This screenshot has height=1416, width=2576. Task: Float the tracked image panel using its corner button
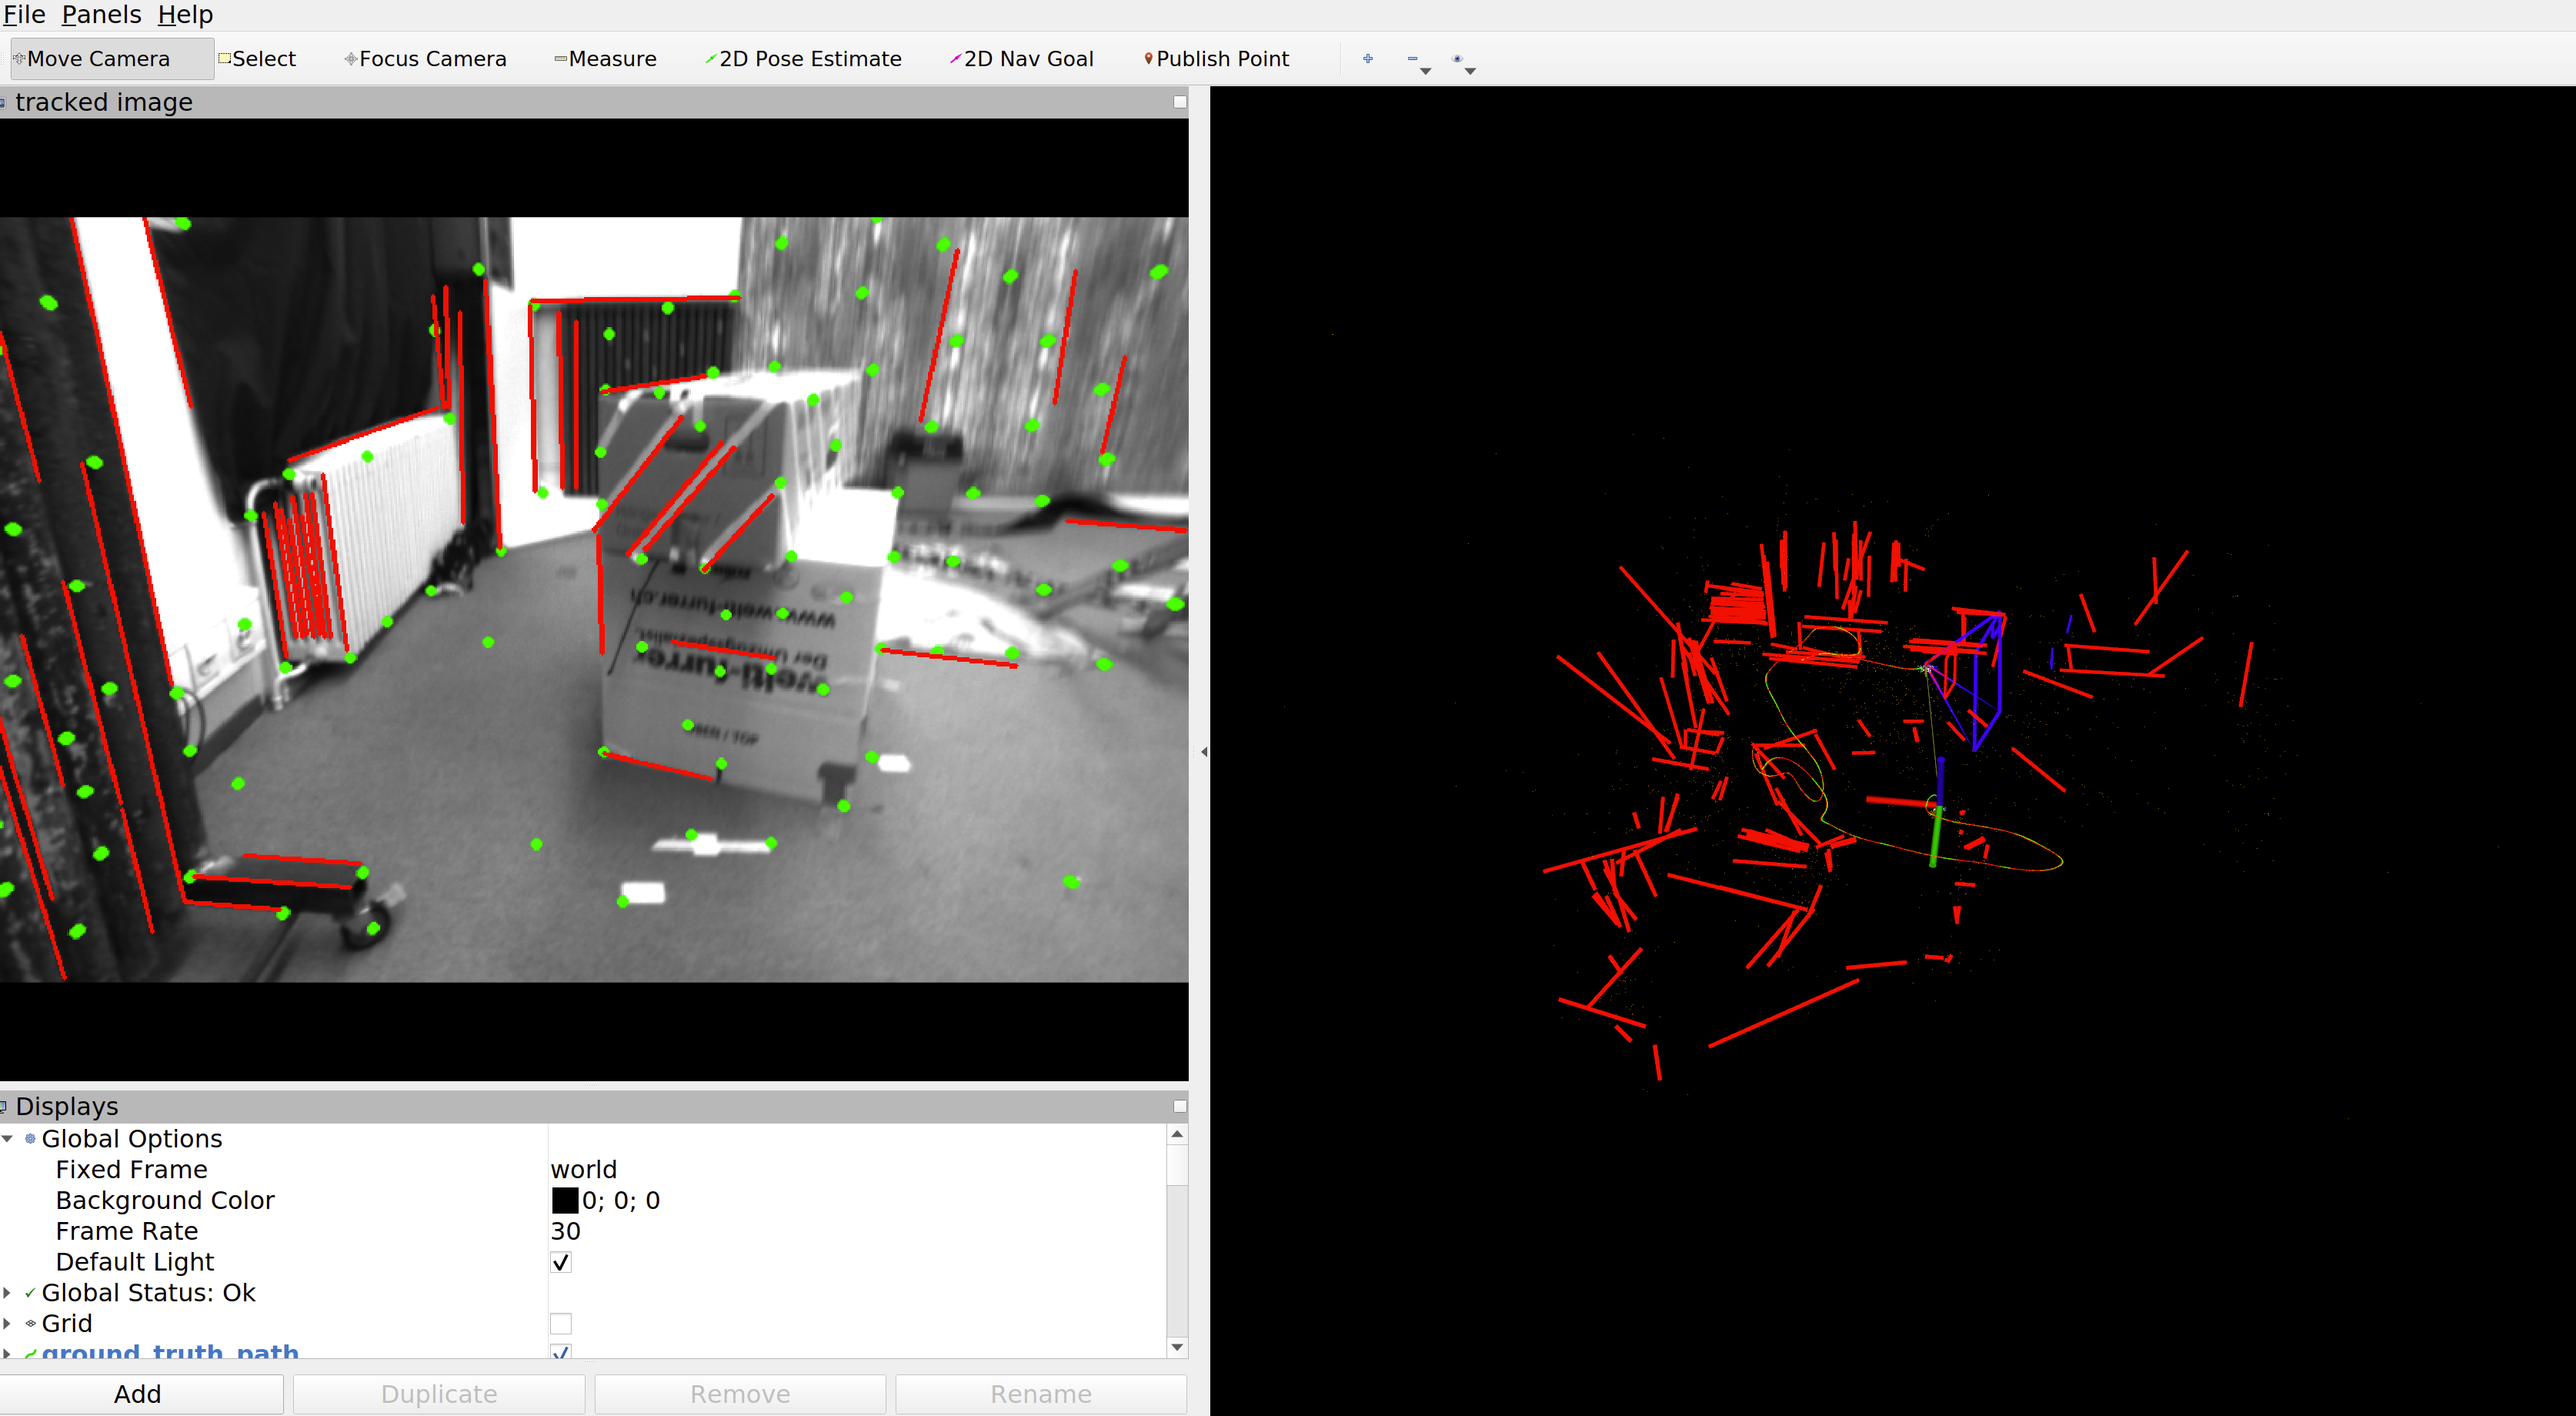click(x=1180, y=102)
